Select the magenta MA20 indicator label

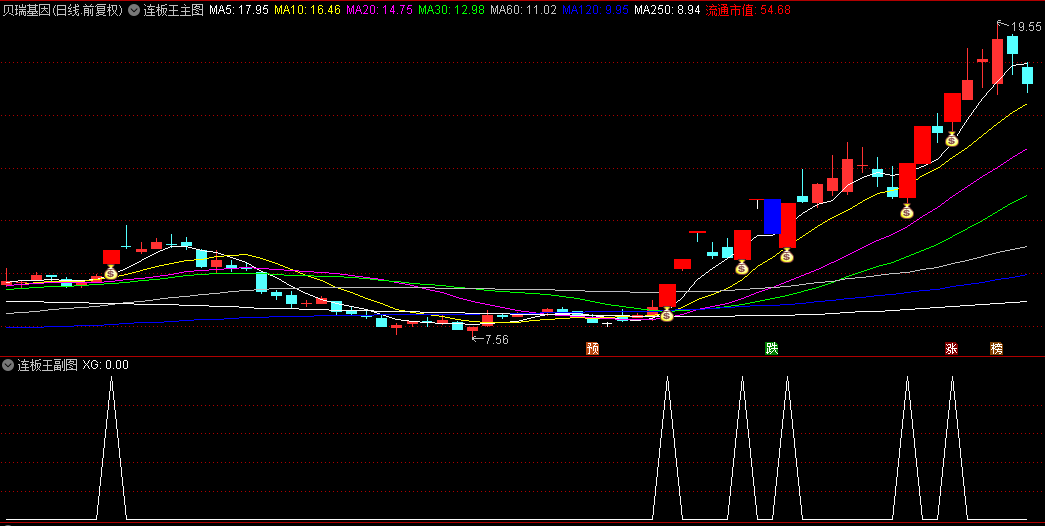point(378,10)
